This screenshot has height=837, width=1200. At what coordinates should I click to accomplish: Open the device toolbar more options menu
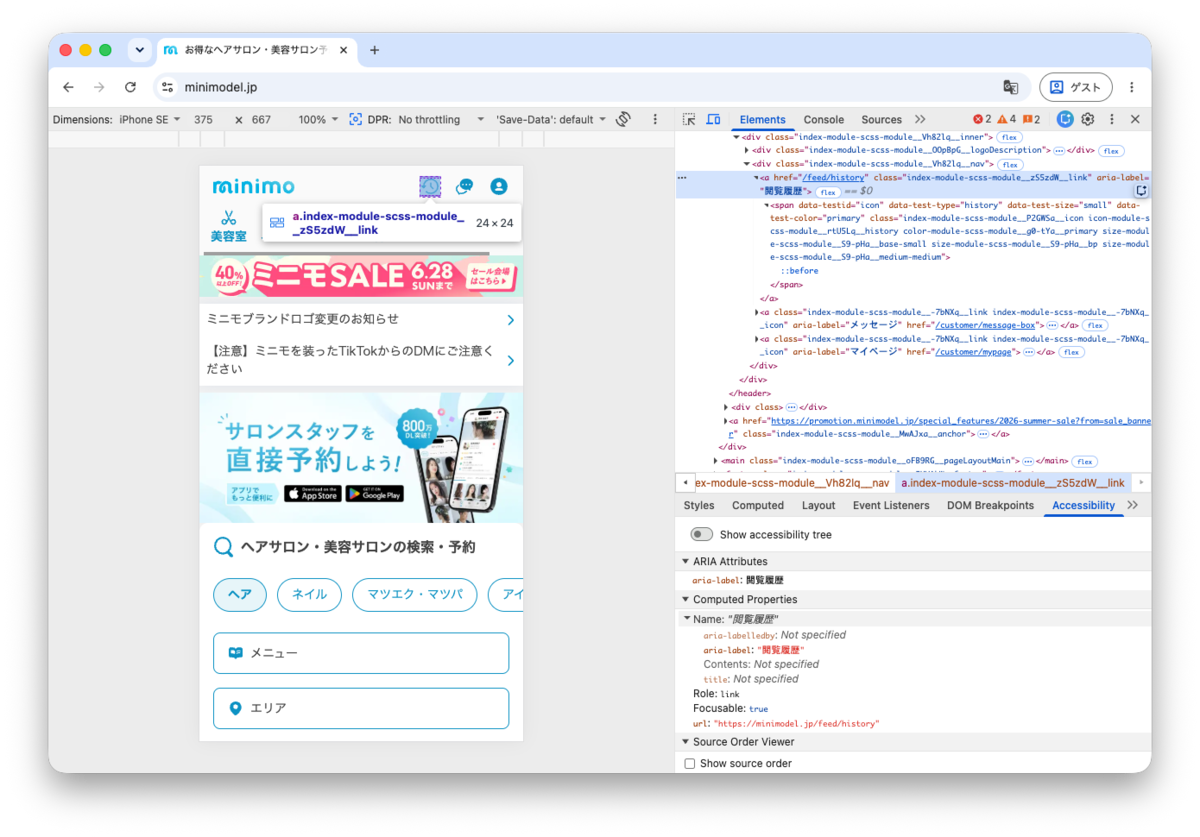click(655, 119)
